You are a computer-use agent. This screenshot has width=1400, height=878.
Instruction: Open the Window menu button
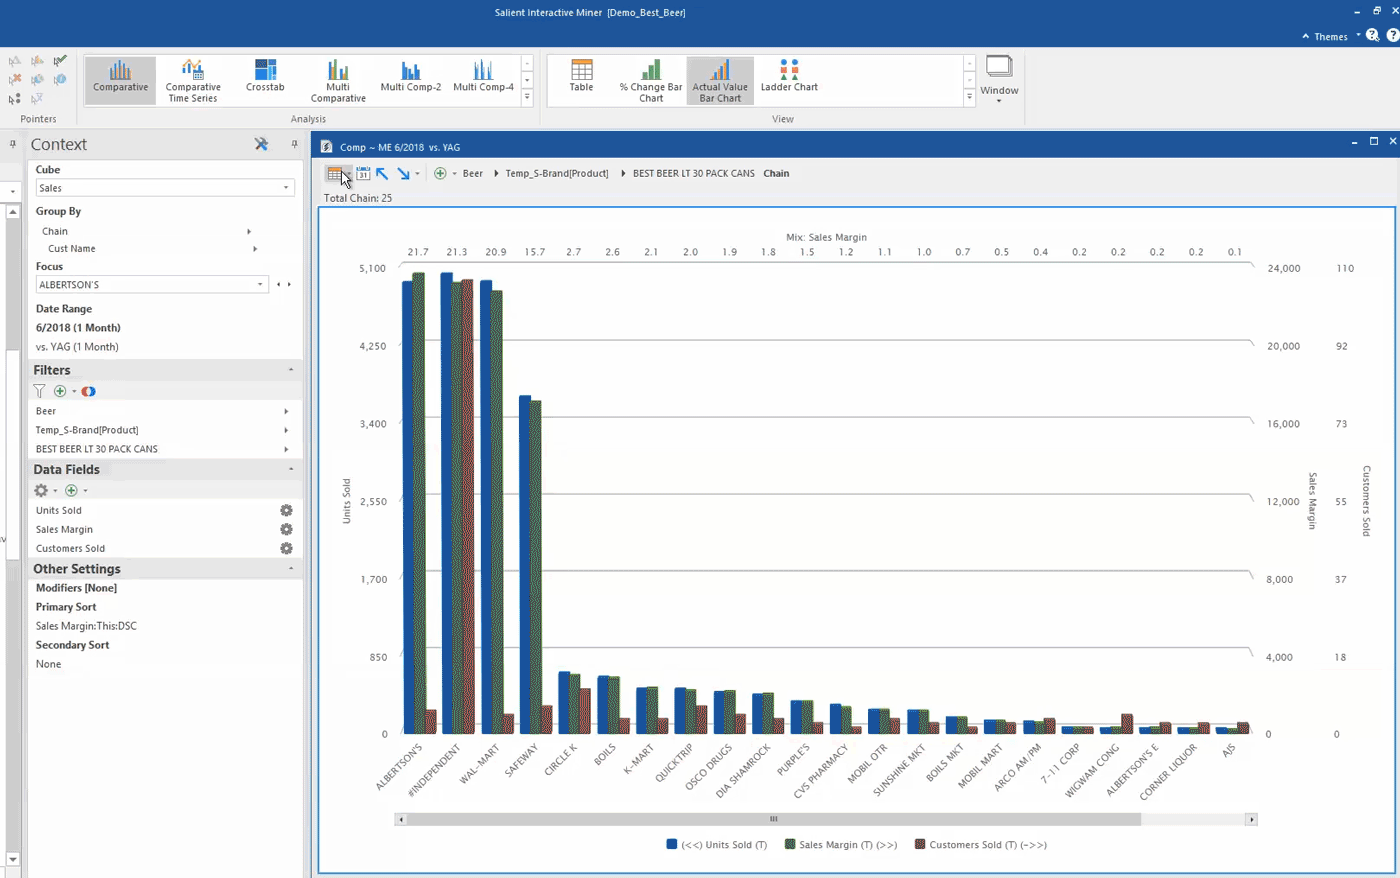[x=999, y=80]
